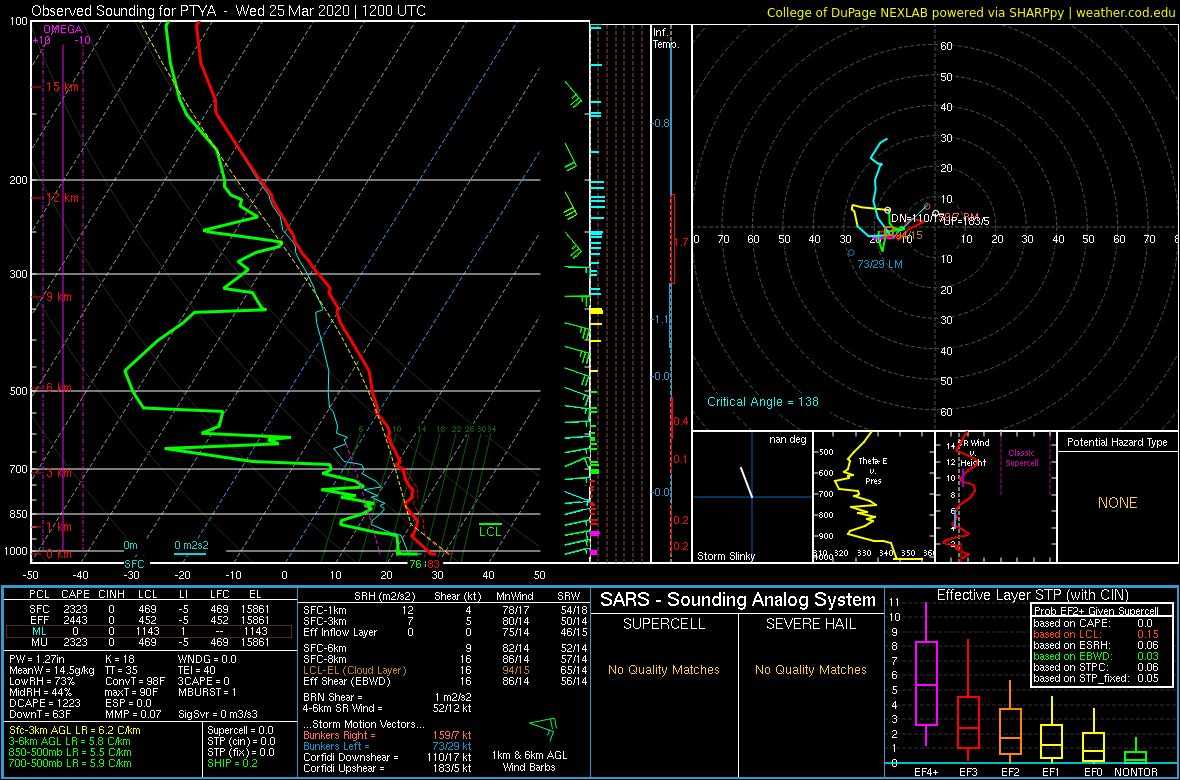Image resolution: width=1180 pixels, height=780 pixels.
Task: Click the CAPE column header
Action: tap(75, 596)
